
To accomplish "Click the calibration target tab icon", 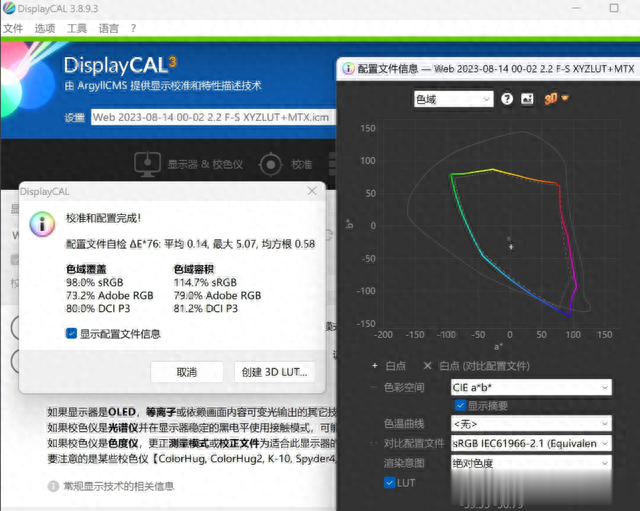I will (x=270, y=164).
